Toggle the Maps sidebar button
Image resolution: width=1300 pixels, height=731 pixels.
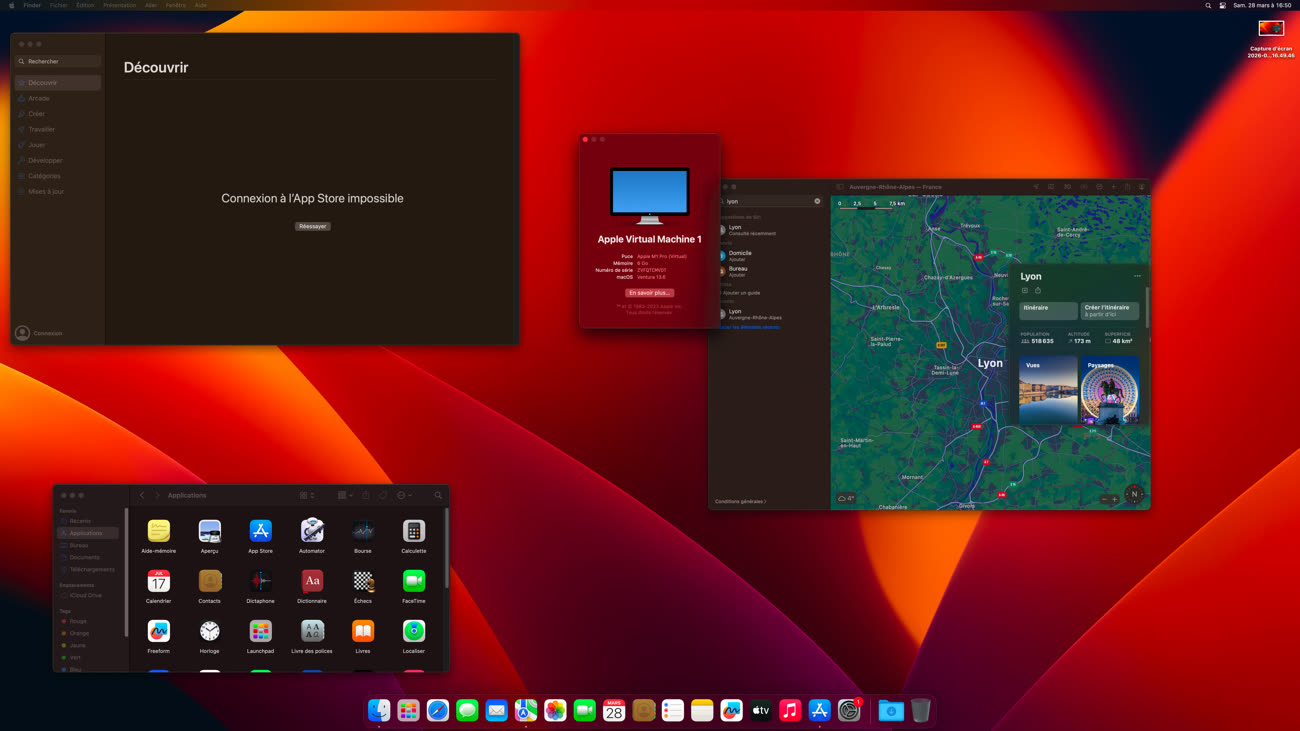(x=840, y=187)
